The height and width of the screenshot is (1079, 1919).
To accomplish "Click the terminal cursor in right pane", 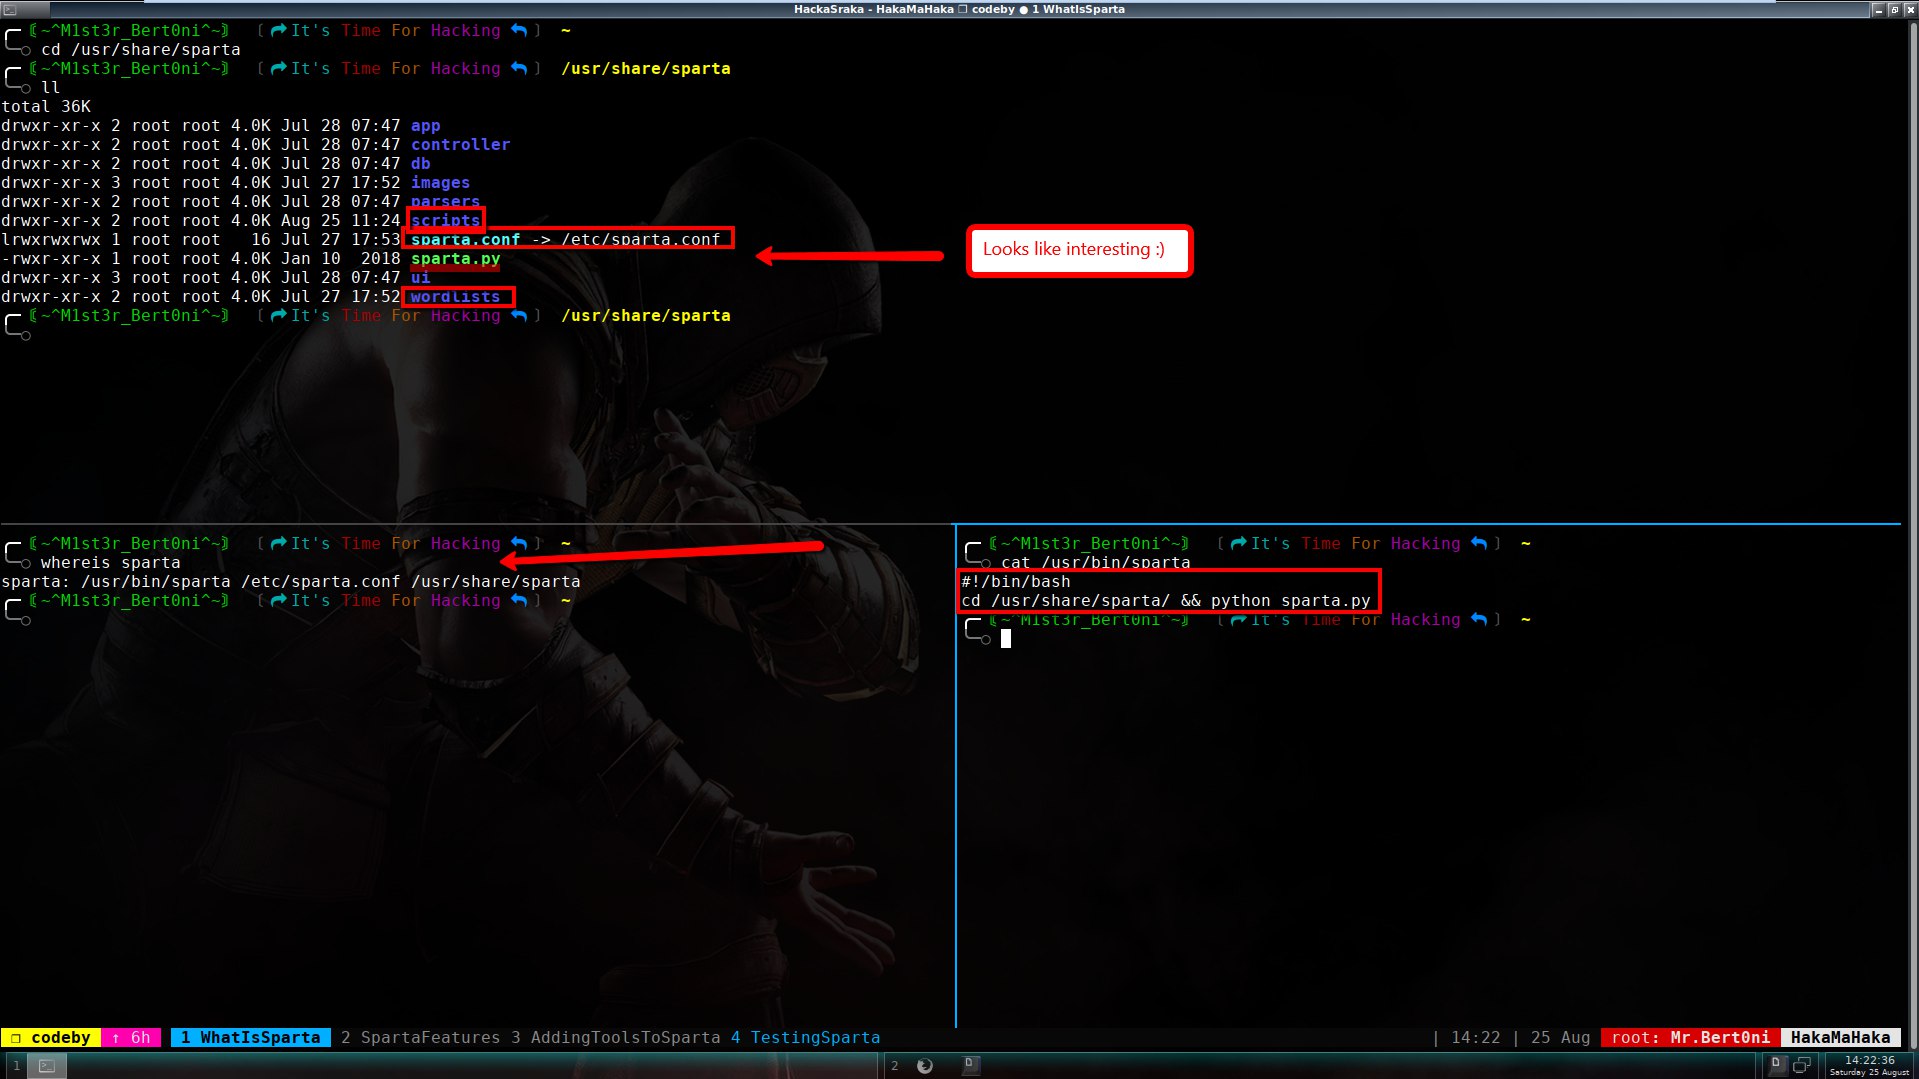I will coord(1006,639).
